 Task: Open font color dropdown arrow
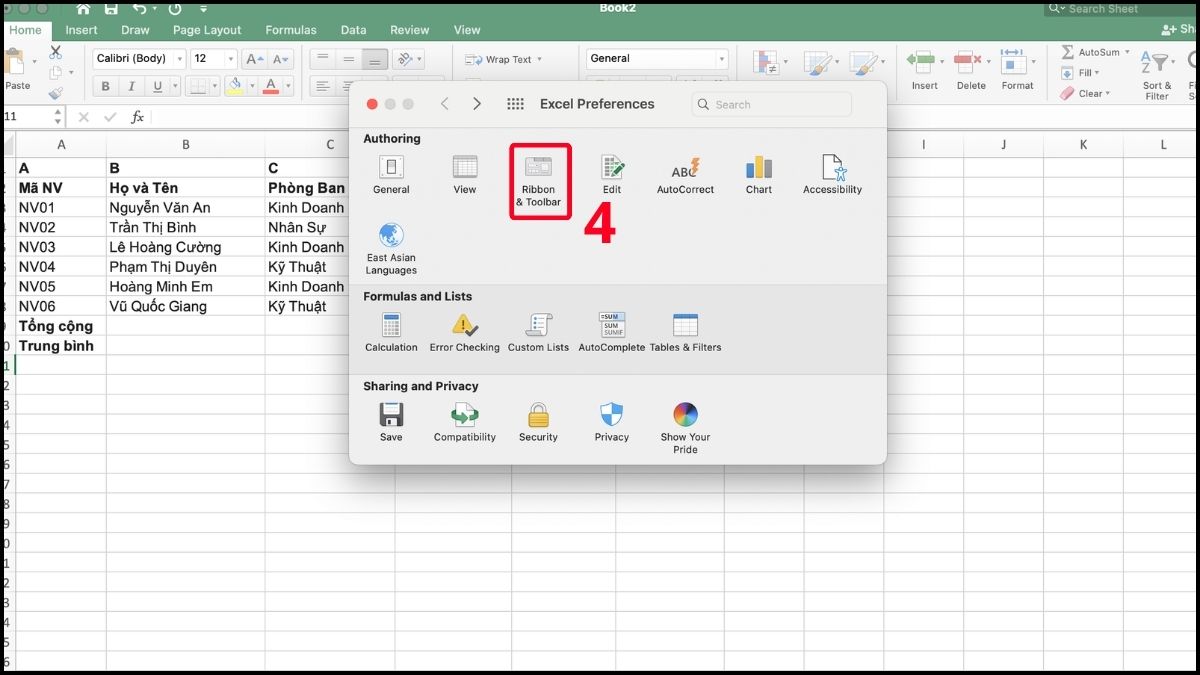[287, 87]
